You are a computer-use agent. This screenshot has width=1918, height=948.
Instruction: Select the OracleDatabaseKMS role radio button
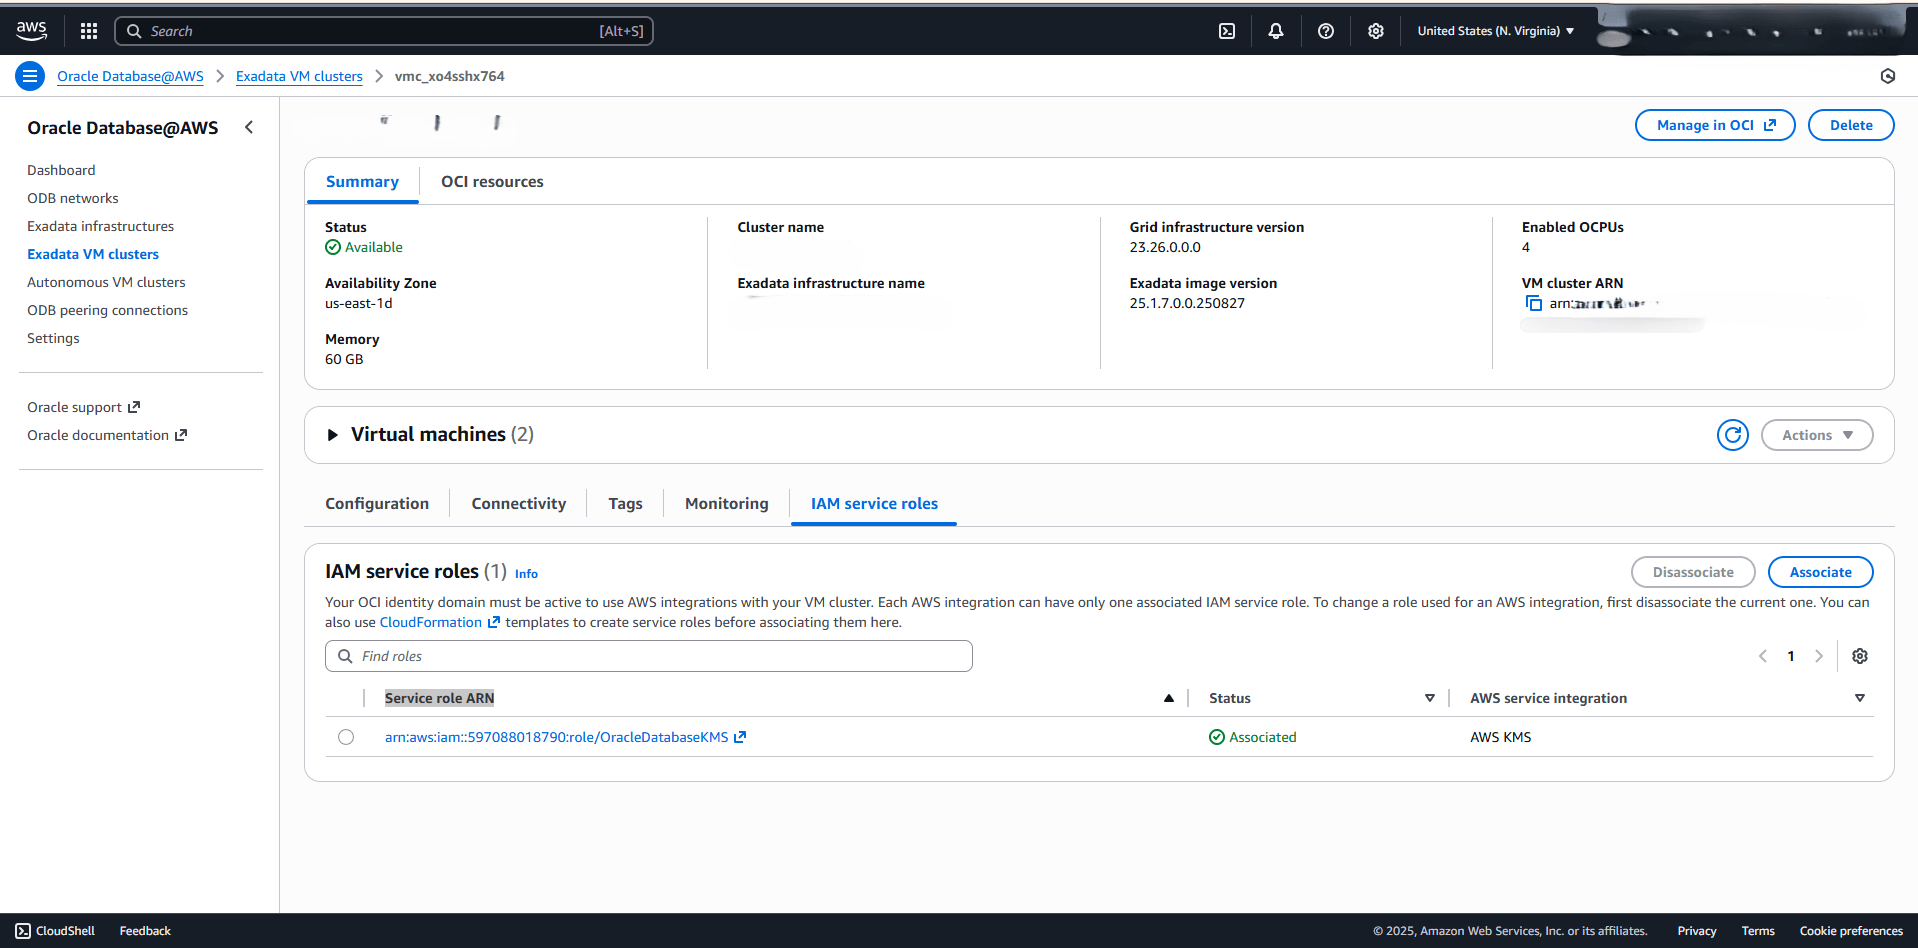point(346,737)
